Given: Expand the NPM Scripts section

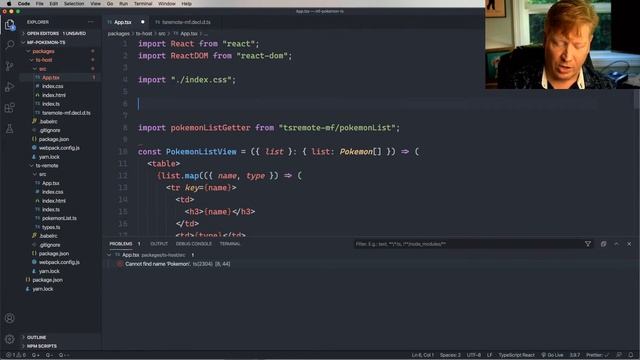Looking at the screenshot, I should click(x=42, y=346).
